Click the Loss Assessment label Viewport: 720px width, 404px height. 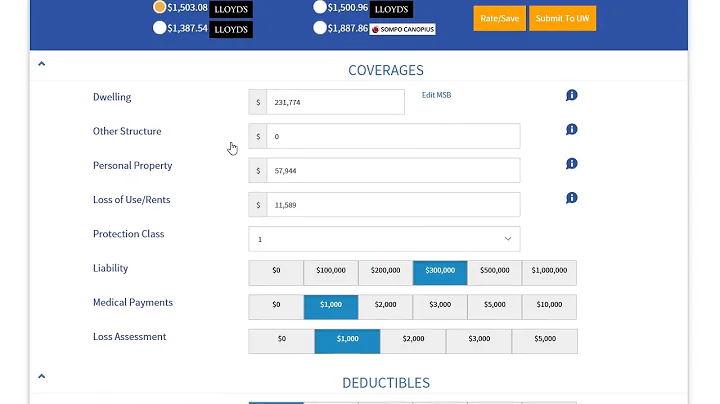129,337
